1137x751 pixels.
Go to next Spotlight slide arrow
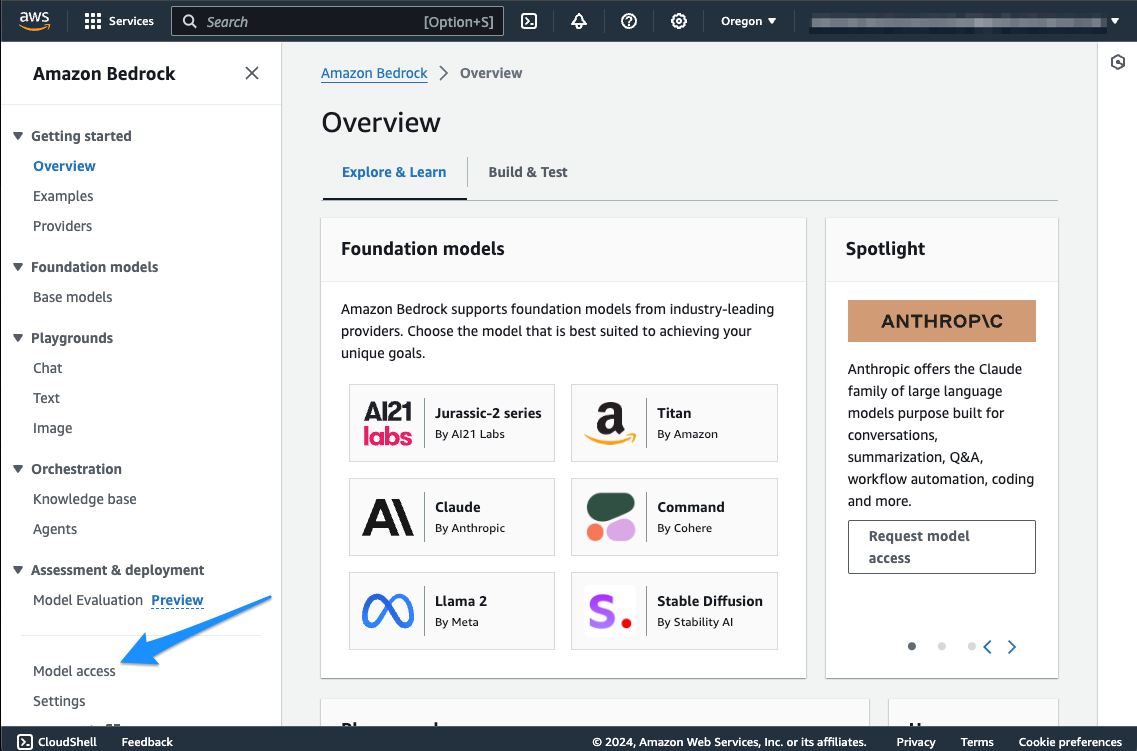point(1012,647)
